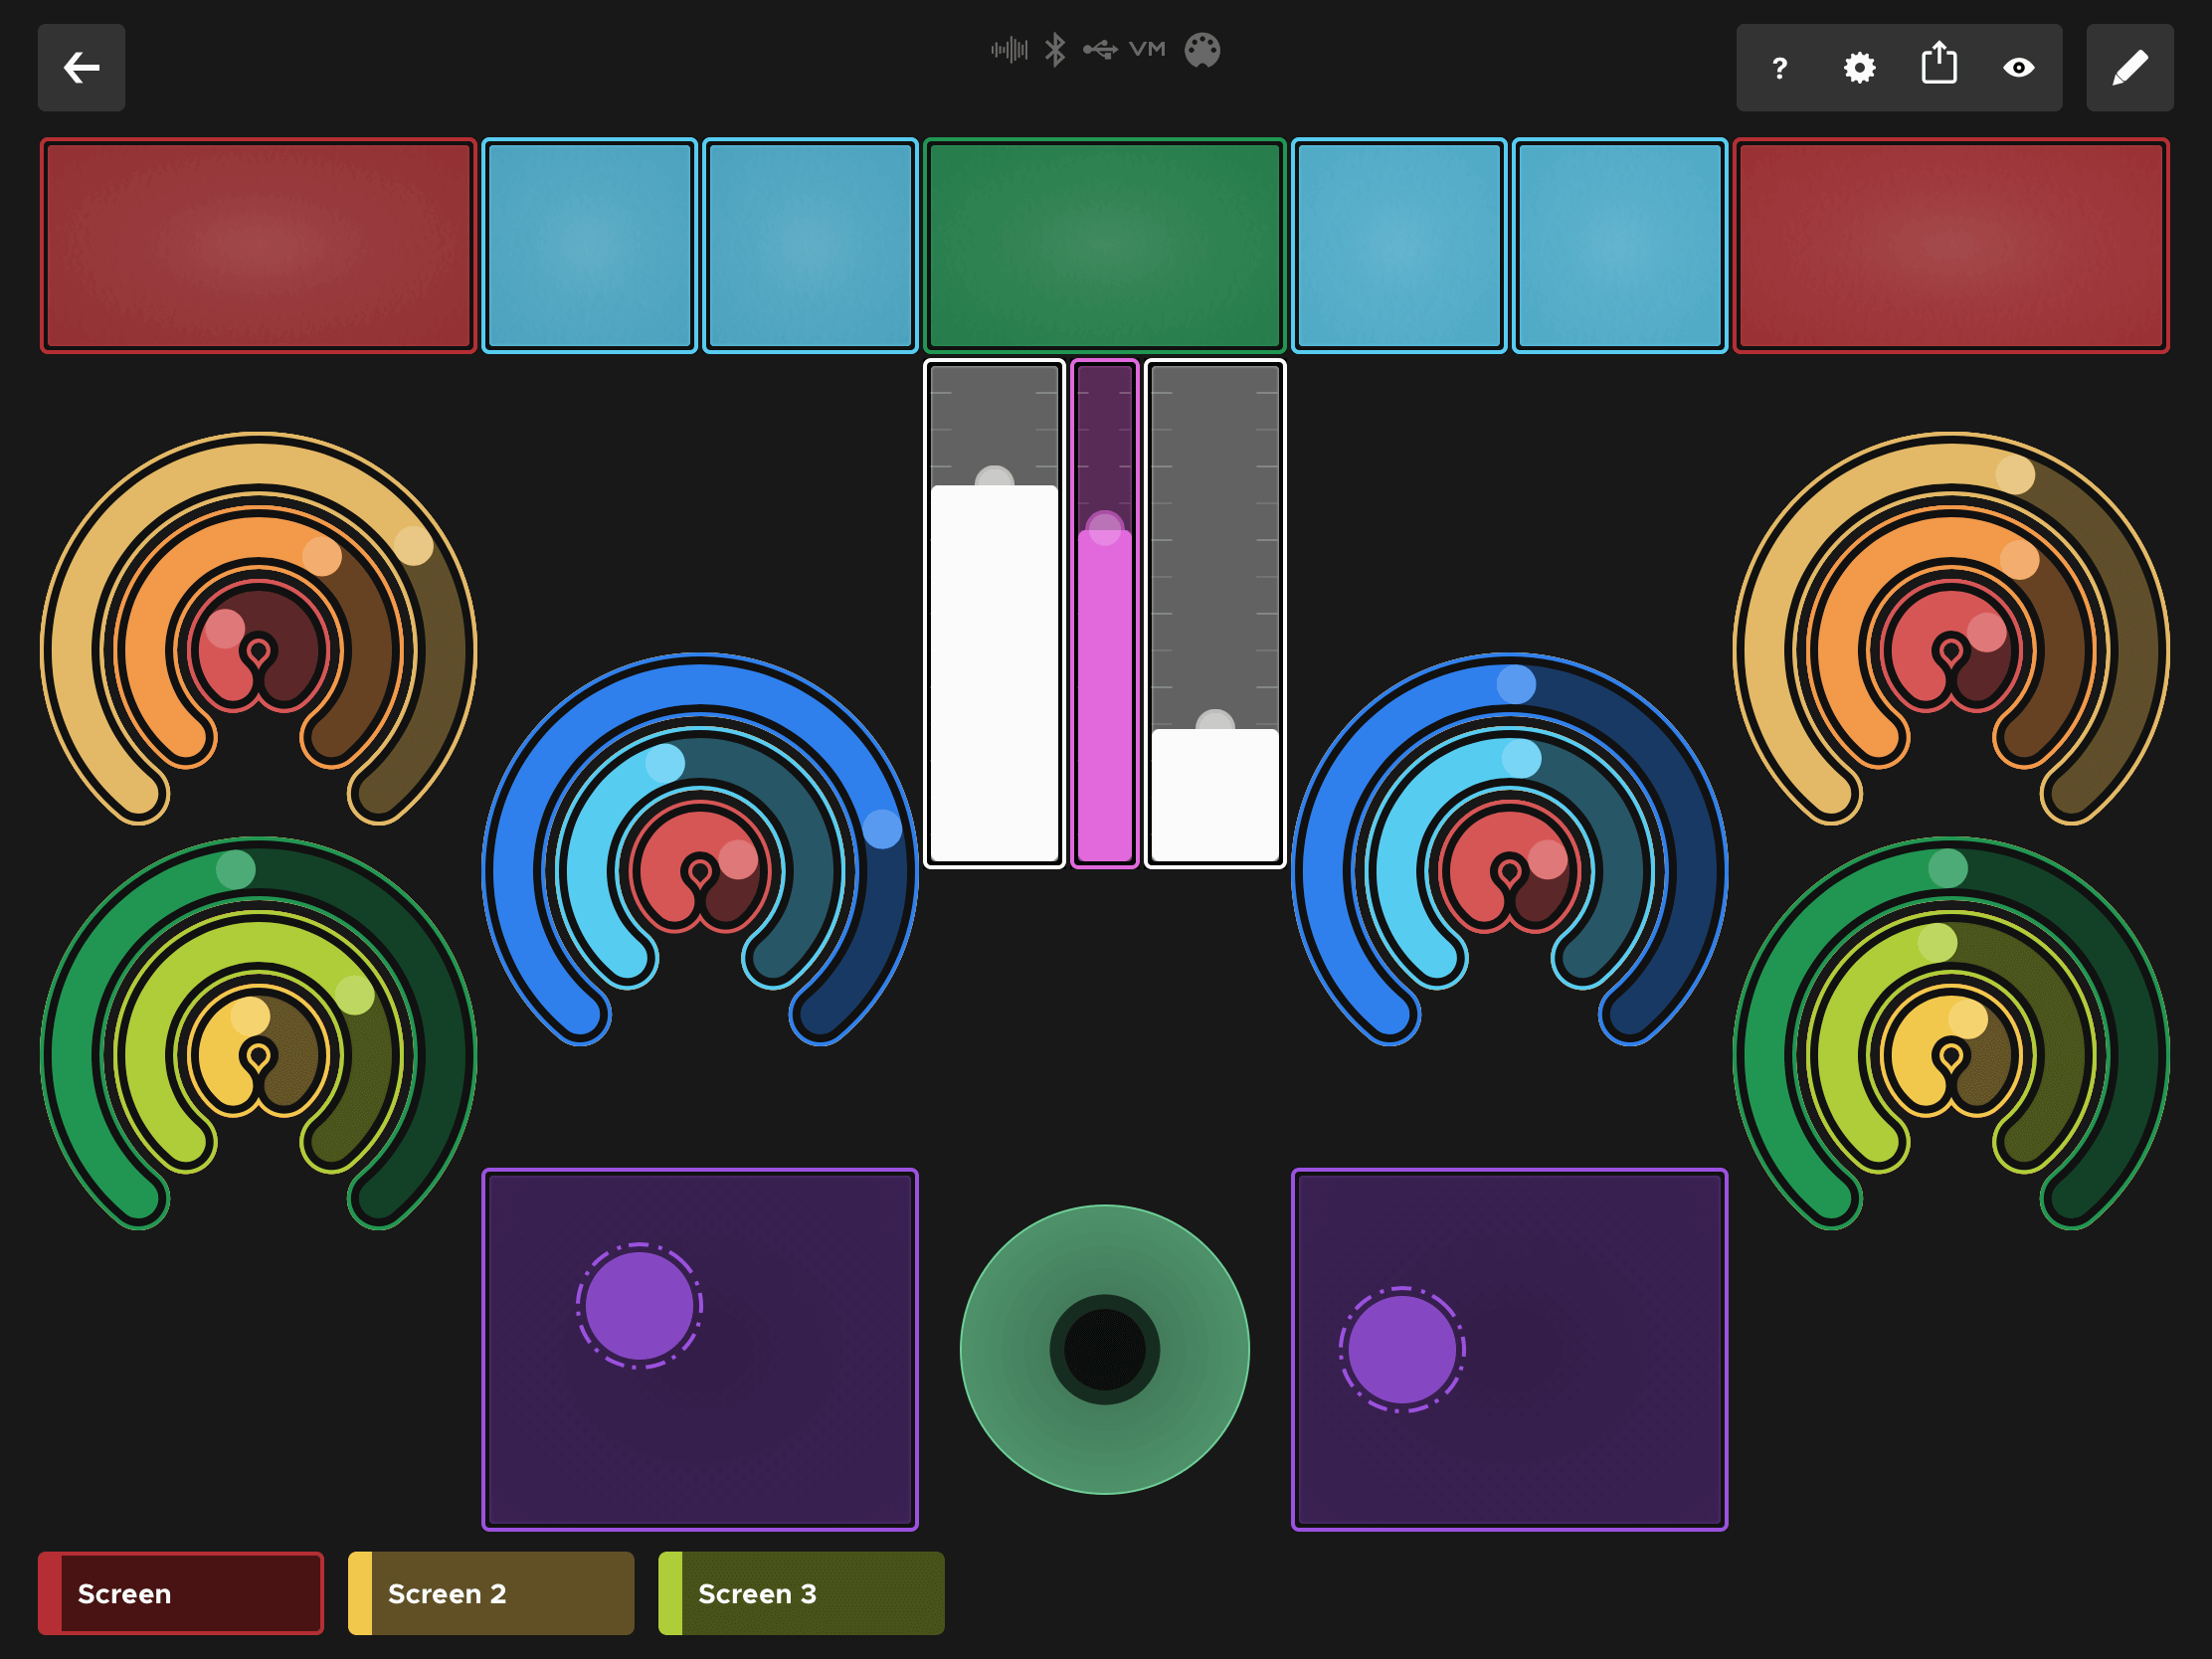The image size is (2212, 1659).
Task: Tap the outer yellow ring handle, top-right knob
Action: tap(2015, 474)
